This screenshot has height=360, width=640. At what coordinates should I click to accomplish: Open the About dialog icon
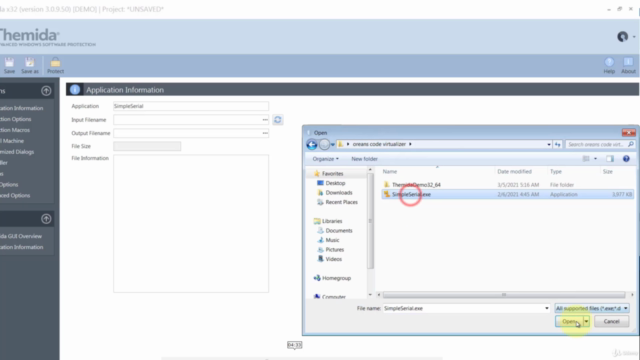[628, 65]
